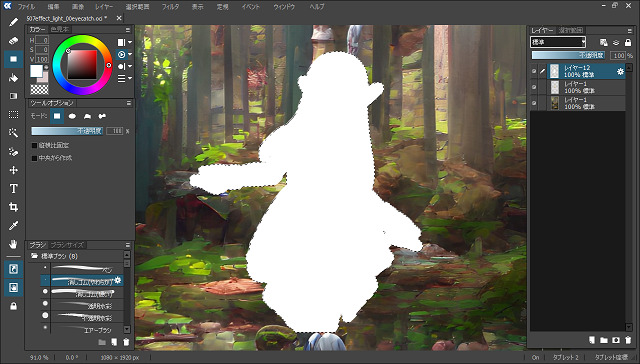Click the layer opacity slider
Image resolution: width=640 pixels, height=364 pixels.
point(568,55)
